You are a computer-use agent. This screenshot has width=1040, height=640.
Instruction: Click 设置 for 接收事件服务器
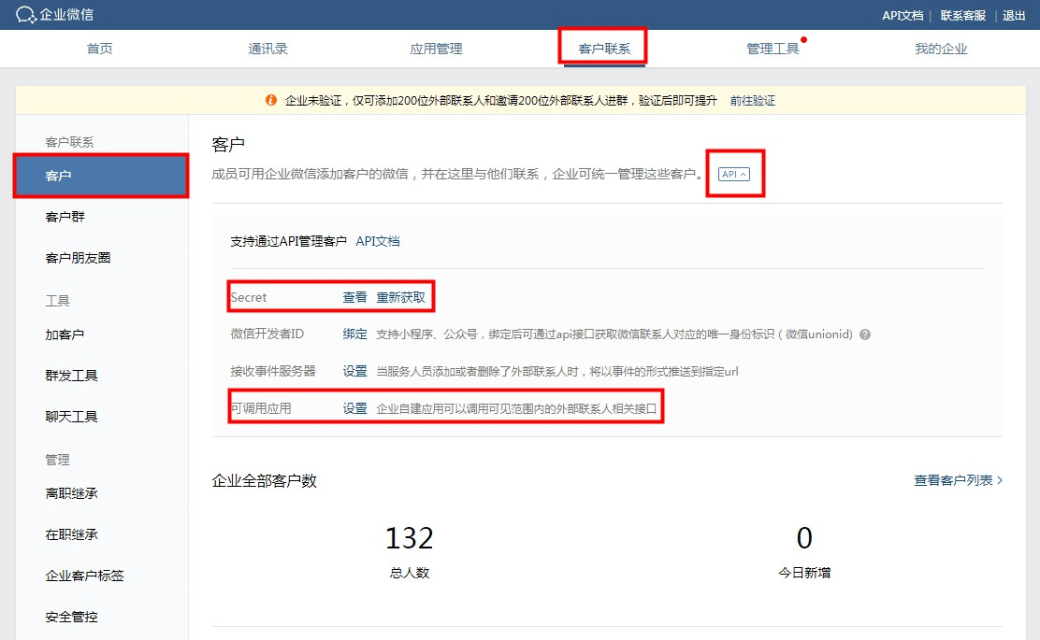coord(355,371)
